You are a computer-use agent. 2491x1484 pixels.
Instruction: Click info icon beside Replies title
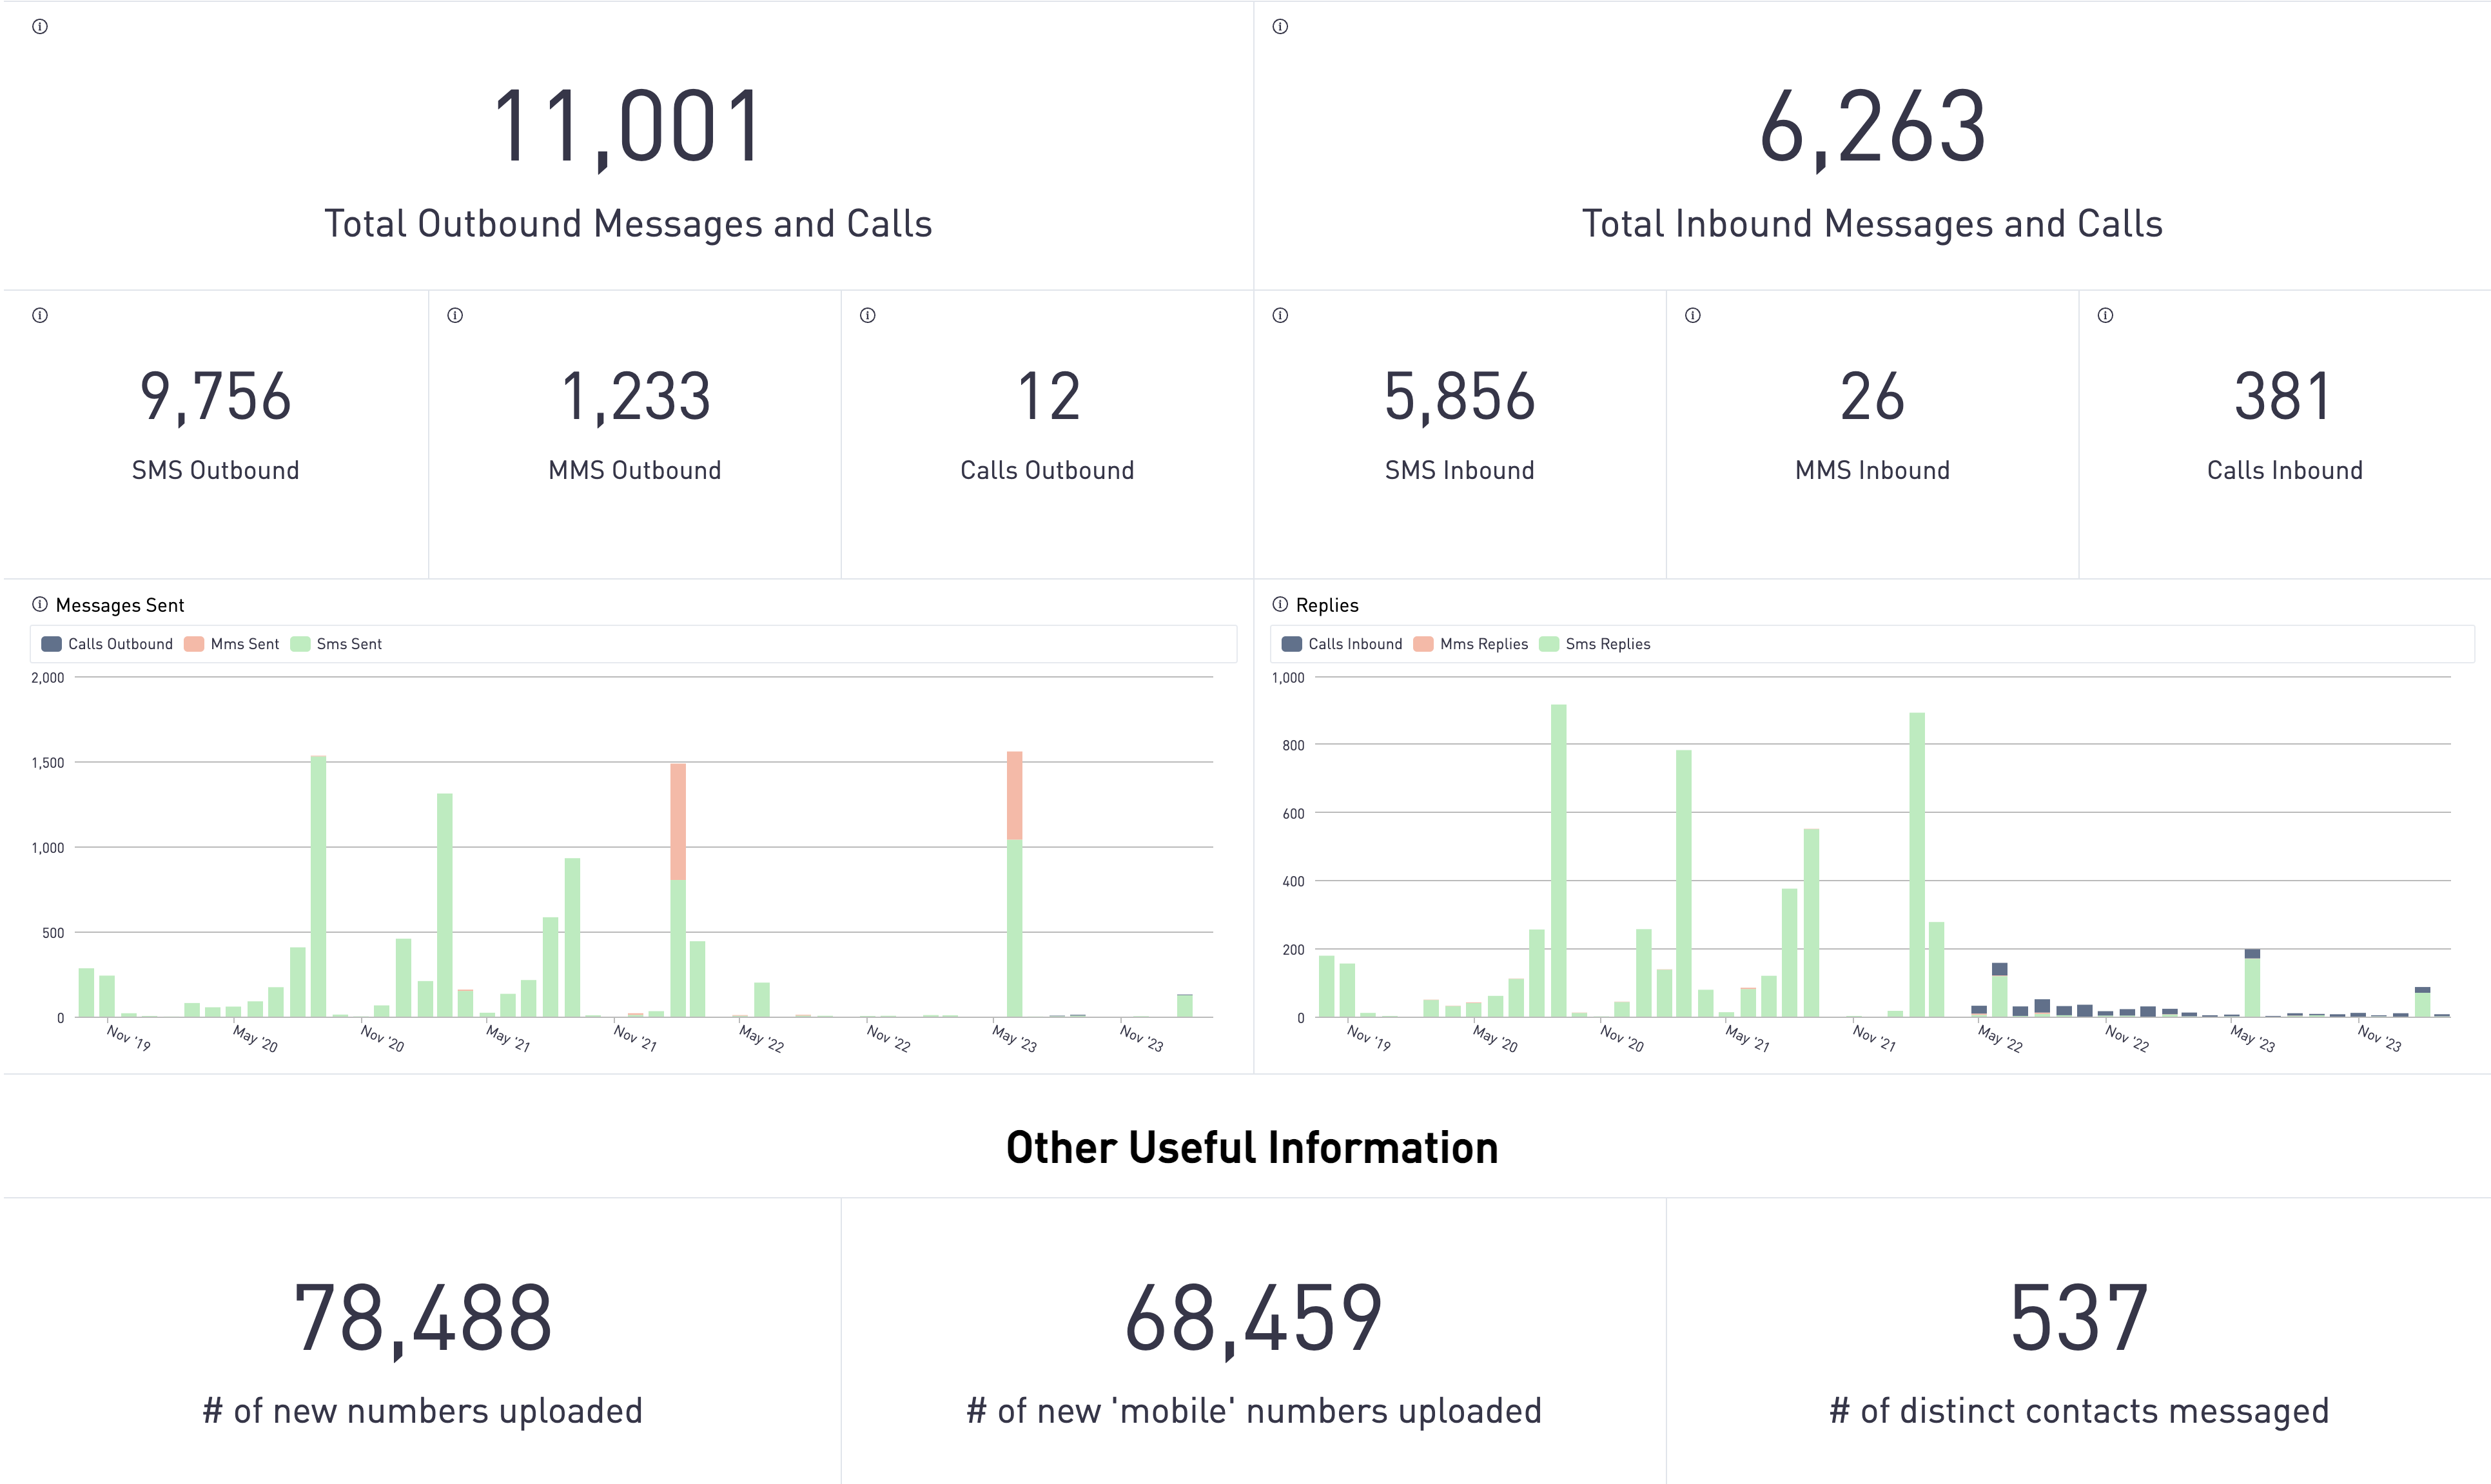coord(1280,604)
